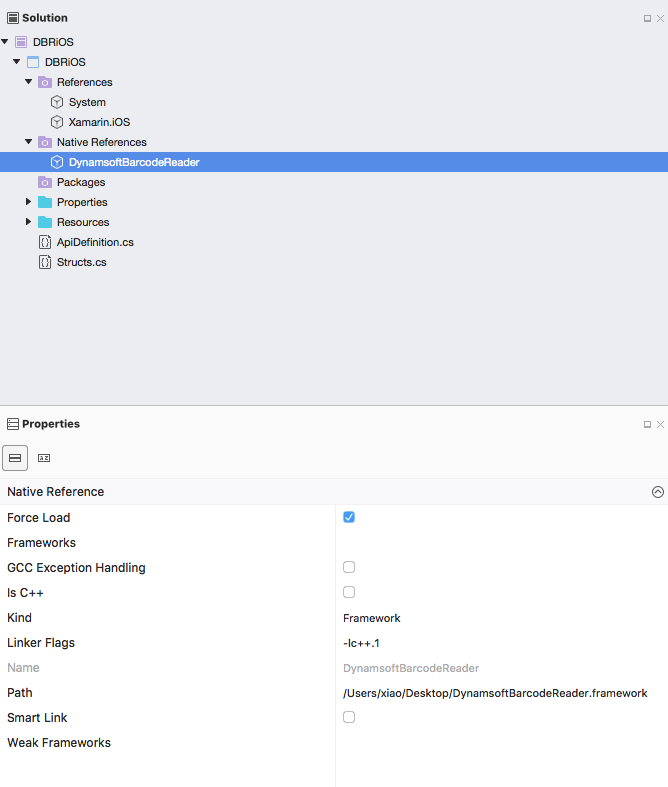This screenshot has width=668, height=787.
Task: Collapse the Native Reference property section
Action: click(657, 492)
